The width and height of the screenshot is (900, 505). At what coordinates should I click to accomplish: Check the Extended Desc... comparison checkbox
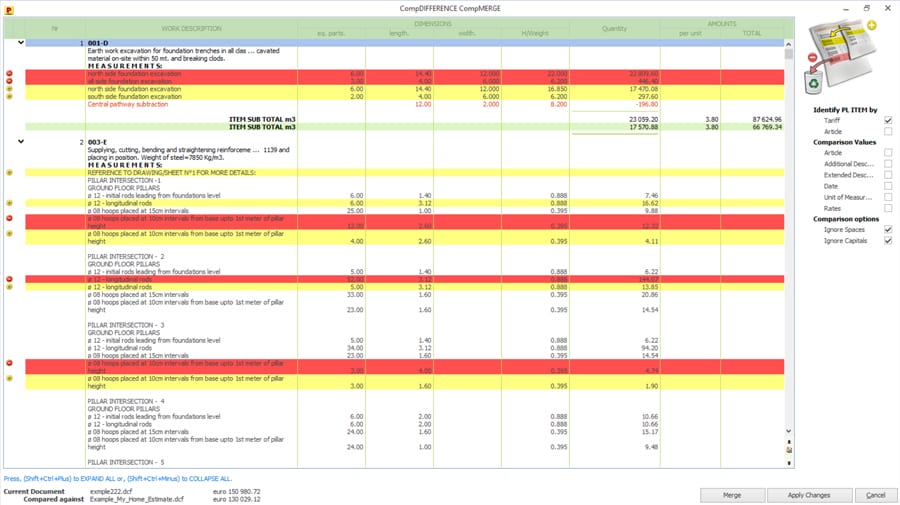(888, 175)
